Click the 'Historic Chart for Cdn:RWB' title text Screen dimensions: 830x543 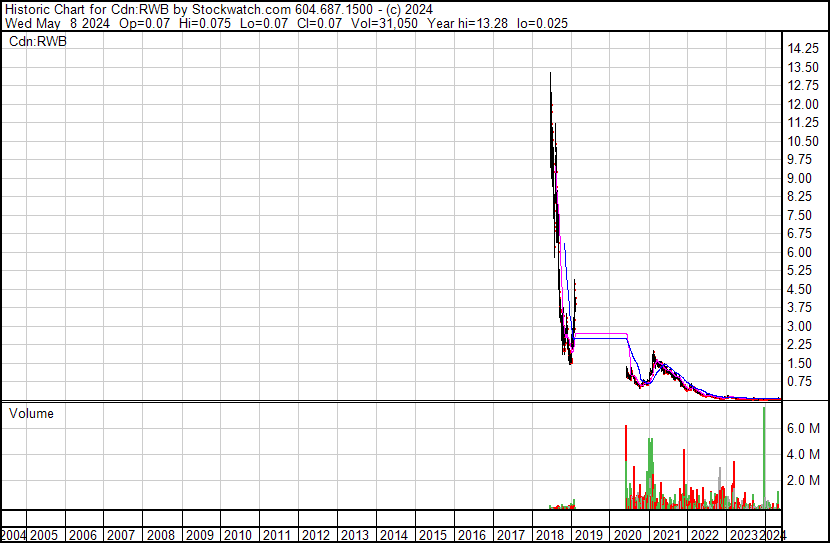(87, 9)
